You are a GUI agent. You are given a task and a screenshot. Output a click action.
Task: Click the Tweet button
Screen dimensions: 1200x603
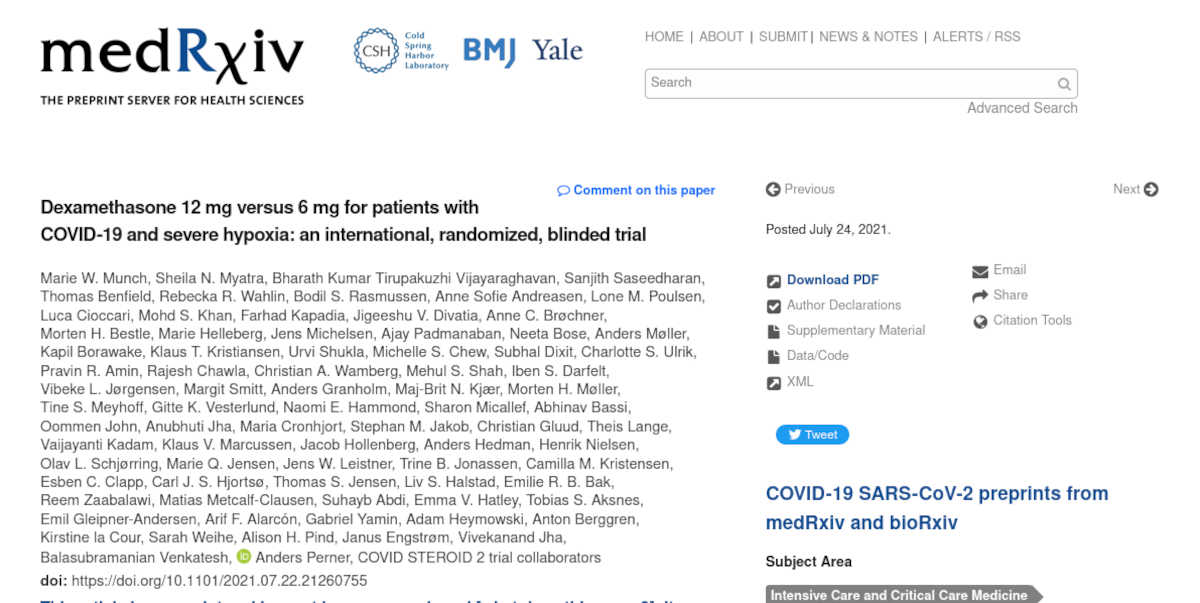pos(812,435)
